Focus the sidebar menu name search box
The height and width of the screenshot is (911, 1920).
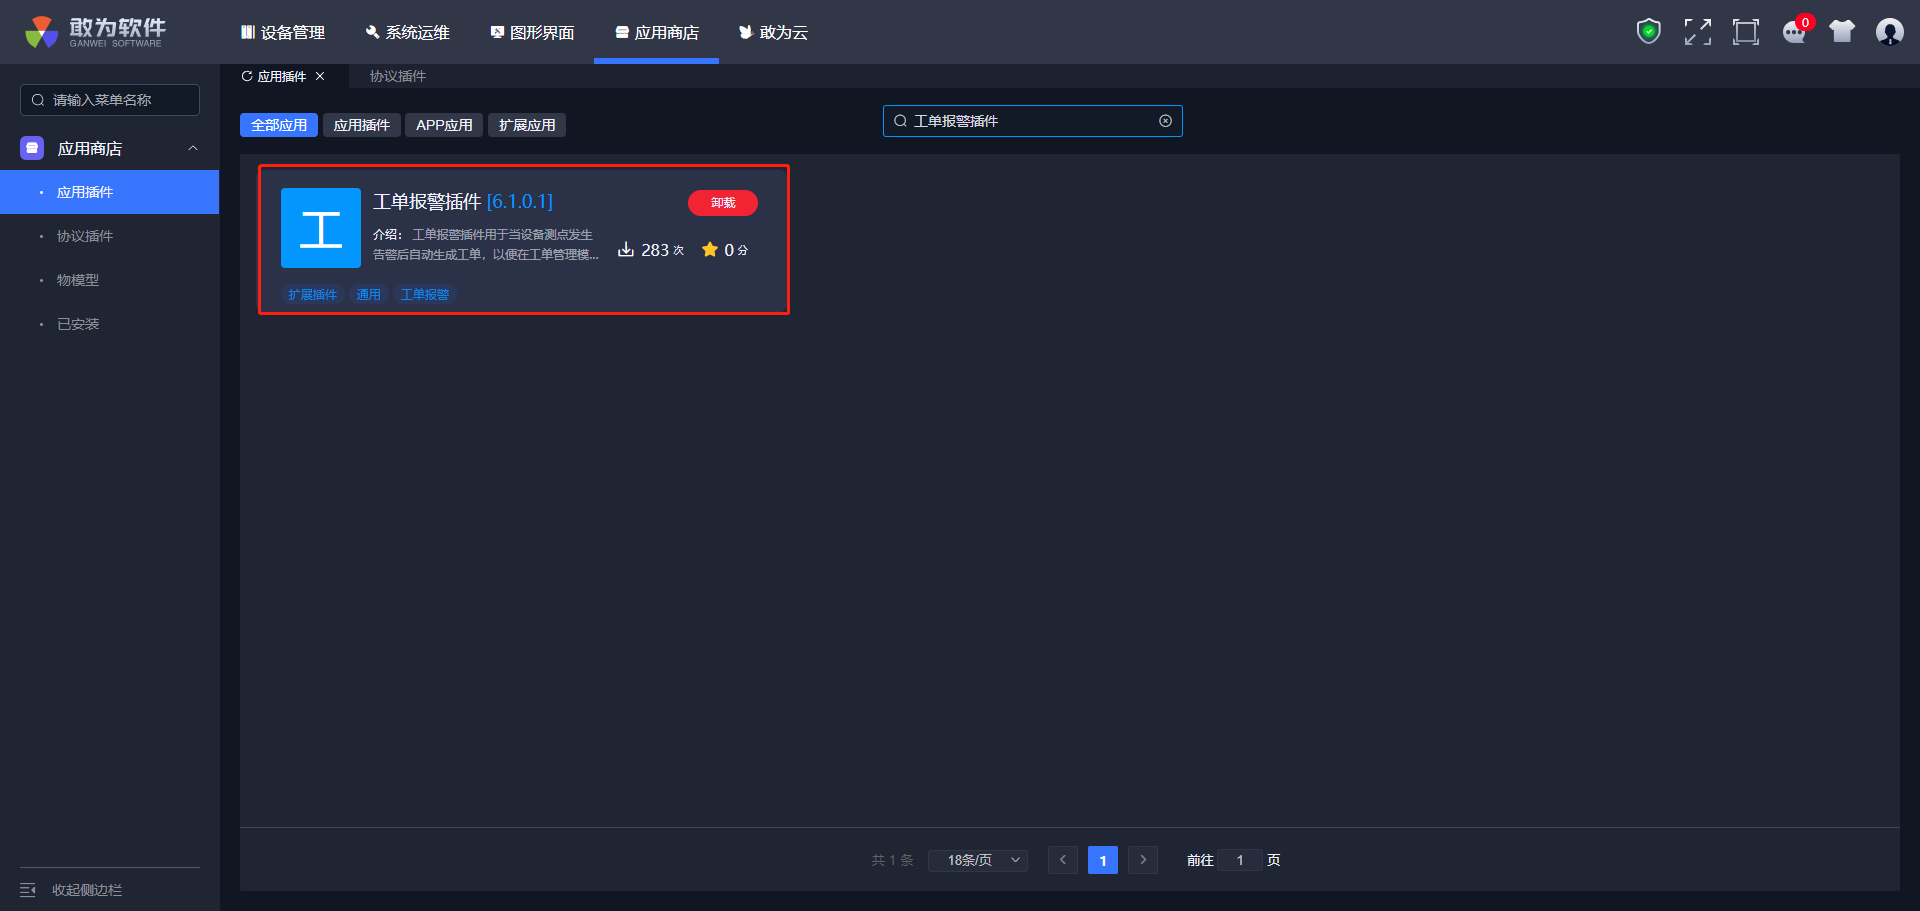pos(110,100)
